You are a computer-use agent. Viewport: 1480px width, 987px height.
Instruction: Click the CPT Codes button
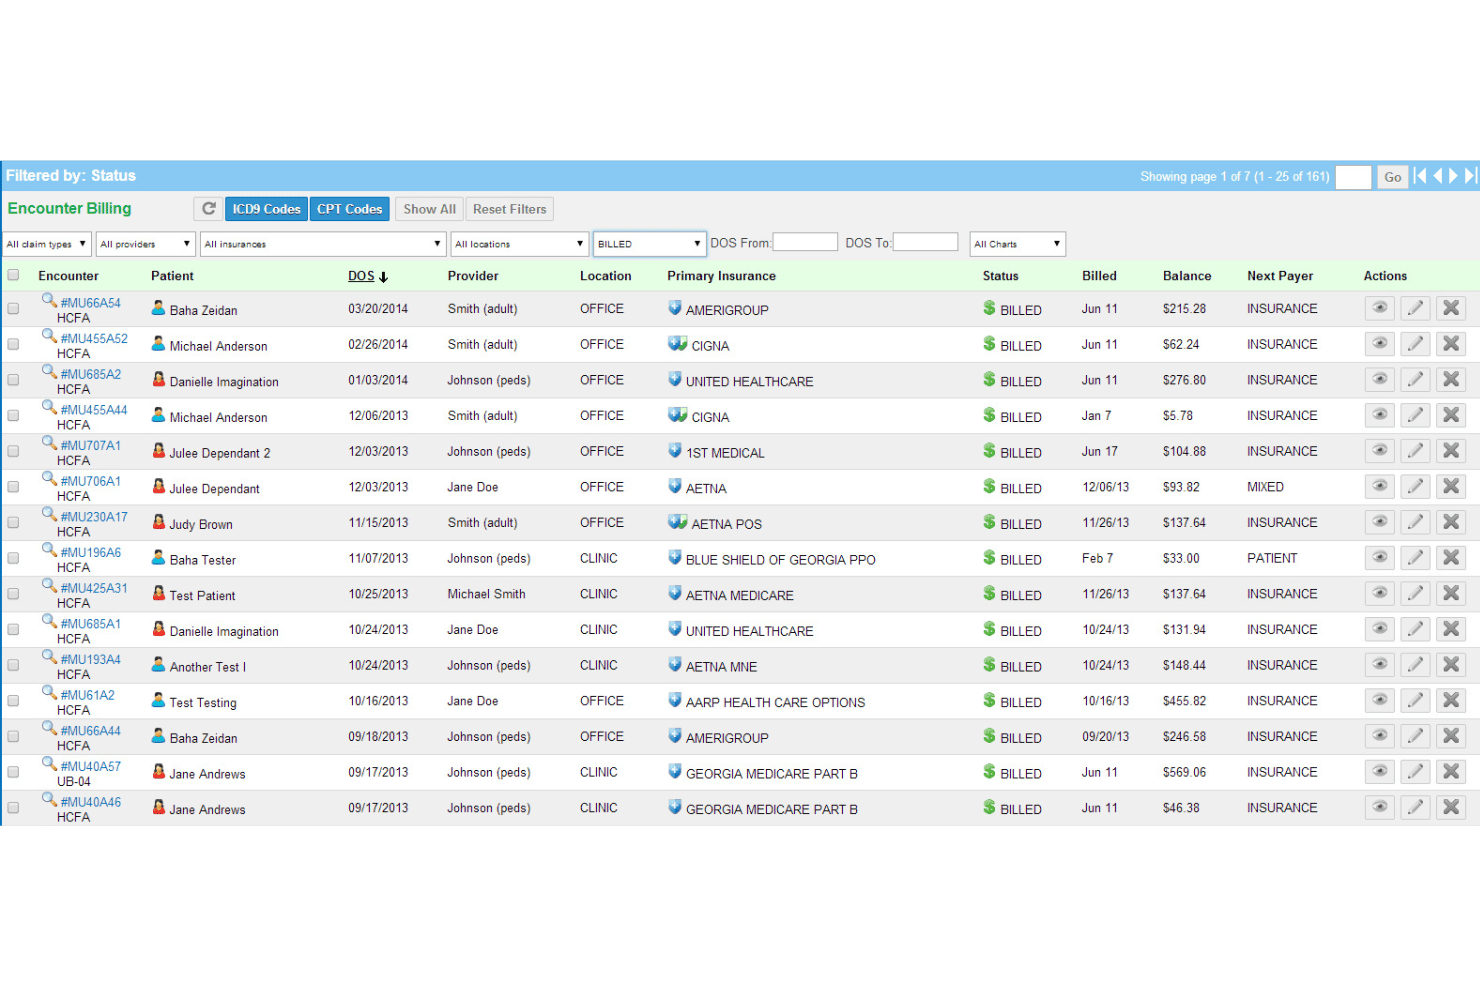pyautogui.click(x=349, y=209)
